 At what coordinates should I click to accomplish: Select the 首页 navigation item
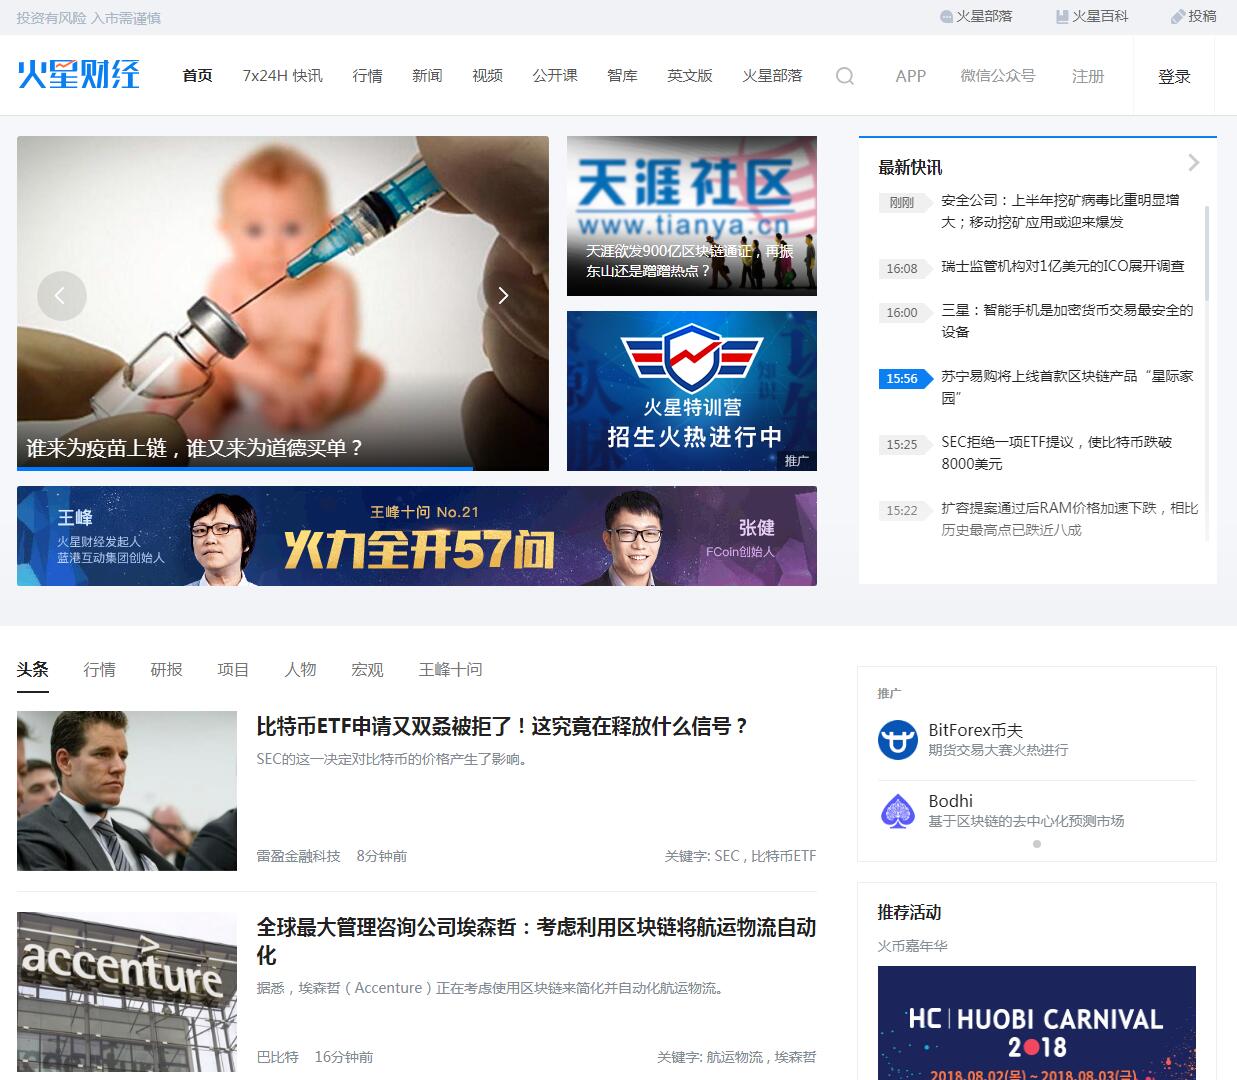197,76
